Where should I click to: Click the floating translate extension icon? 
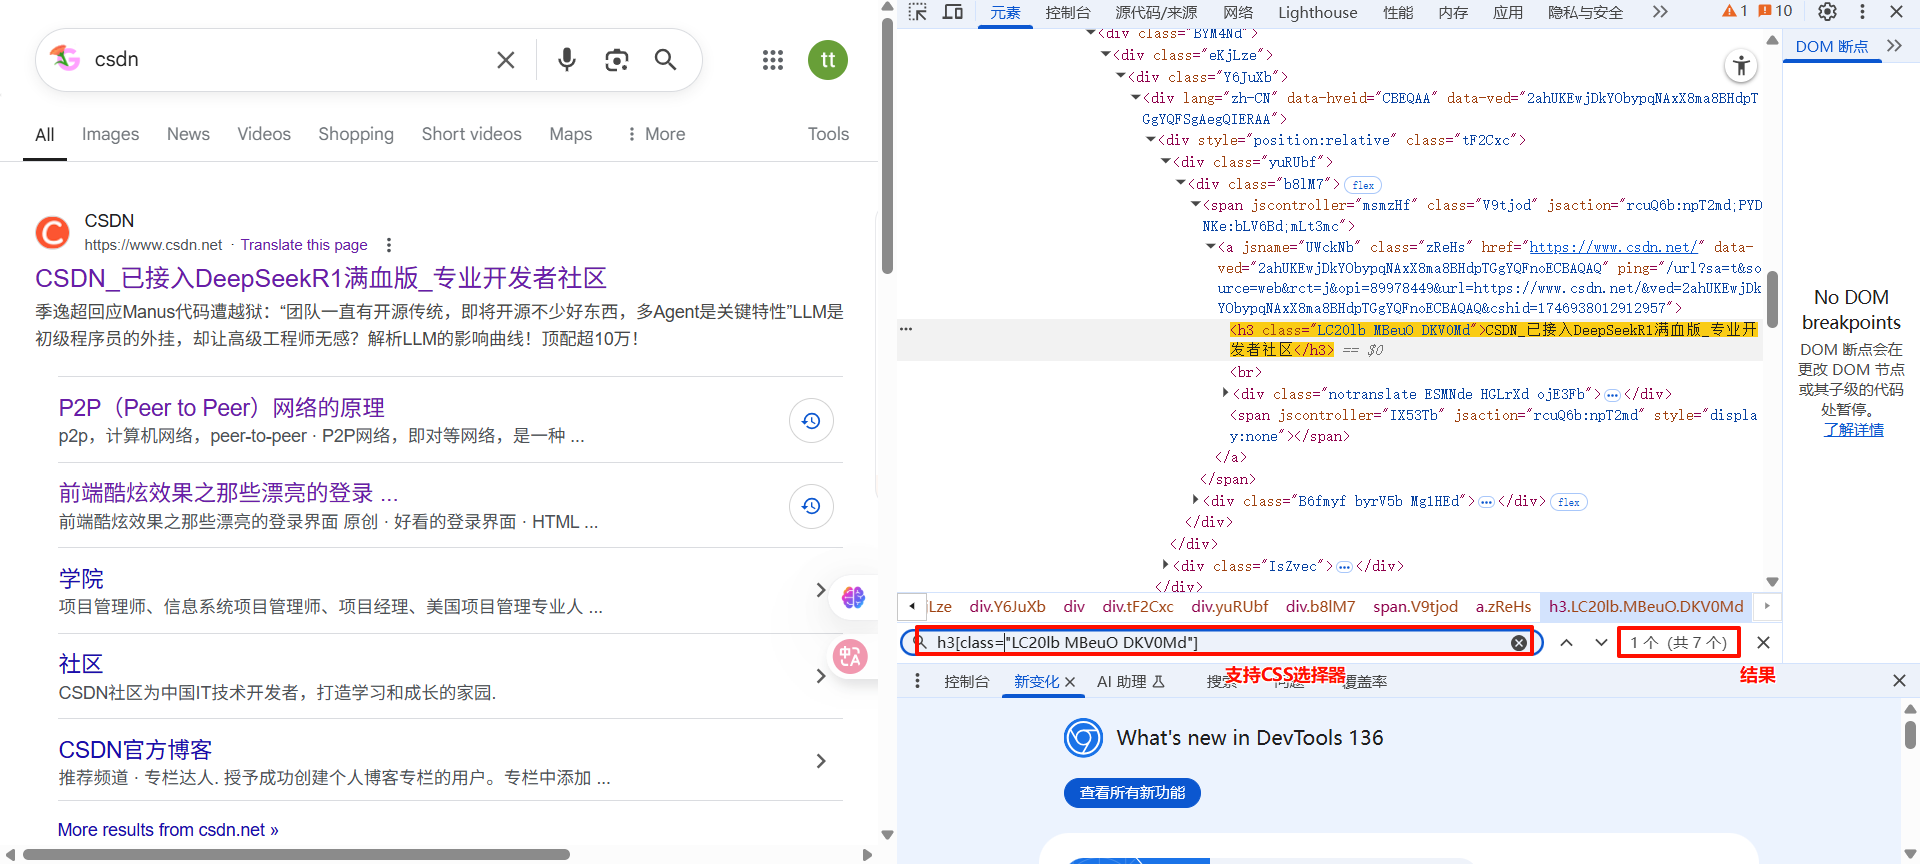850,656
